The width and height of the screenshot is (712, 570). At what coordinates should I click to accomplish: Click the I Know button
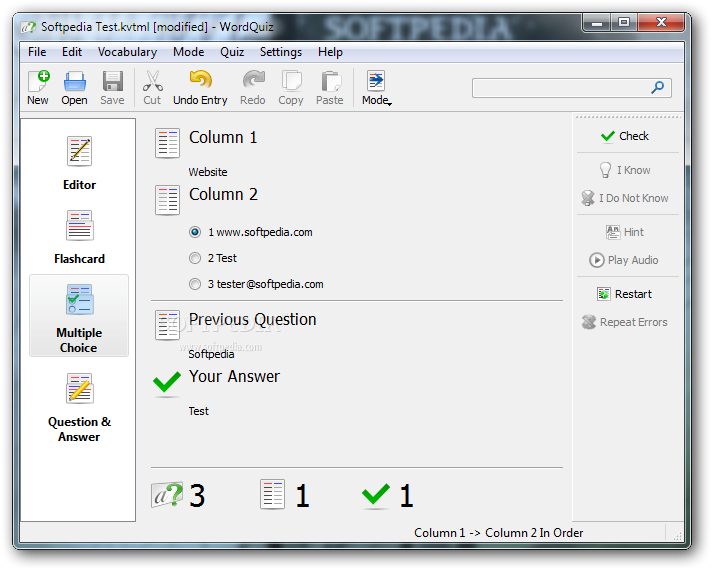pos(625,170)
